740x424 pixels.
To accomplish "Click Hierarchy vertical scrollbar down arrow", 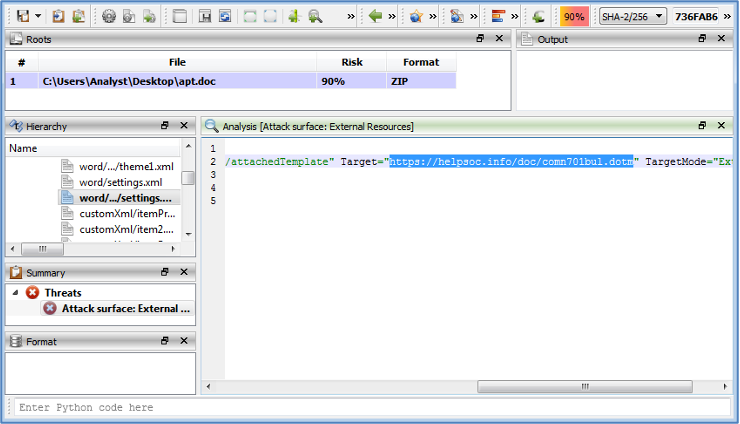I will click(x=188, y=234).
